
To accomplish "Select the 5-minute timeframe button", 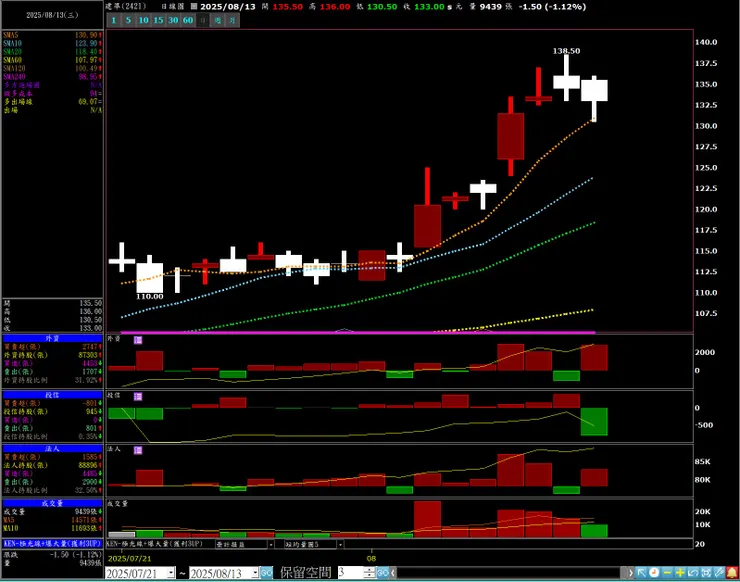I will [128, 20].
